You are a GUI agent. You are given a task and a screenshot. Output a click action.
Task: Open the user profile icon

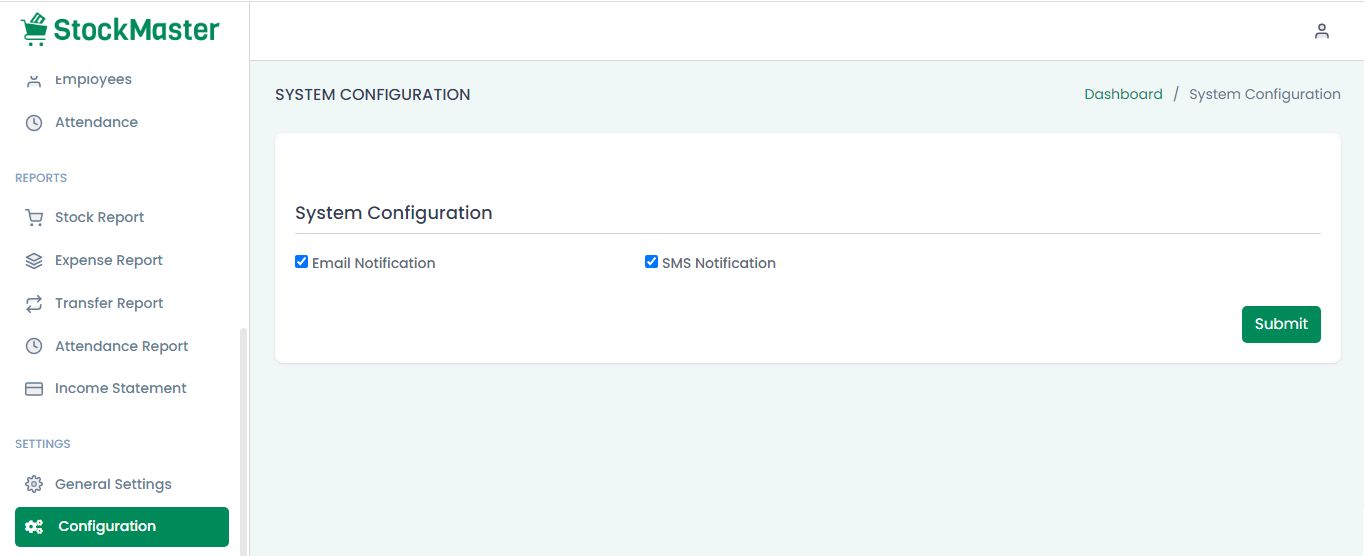click(x=1322, y=31)
